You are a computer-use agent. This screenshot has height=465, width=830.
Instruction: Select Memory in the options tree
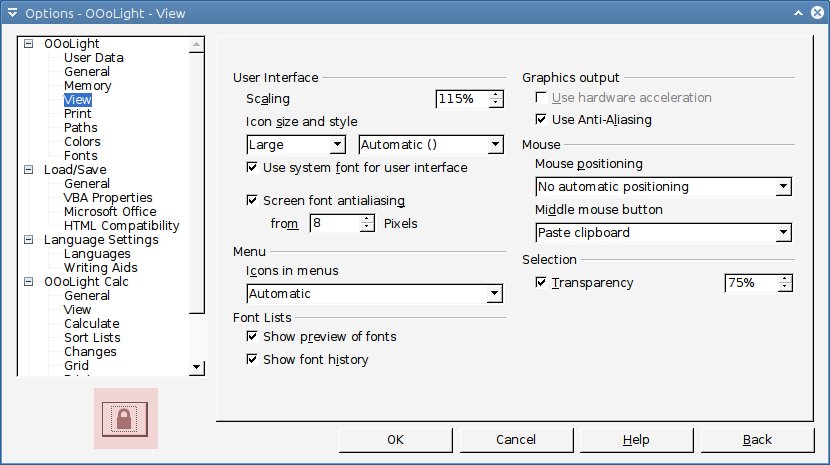point(87,86)
